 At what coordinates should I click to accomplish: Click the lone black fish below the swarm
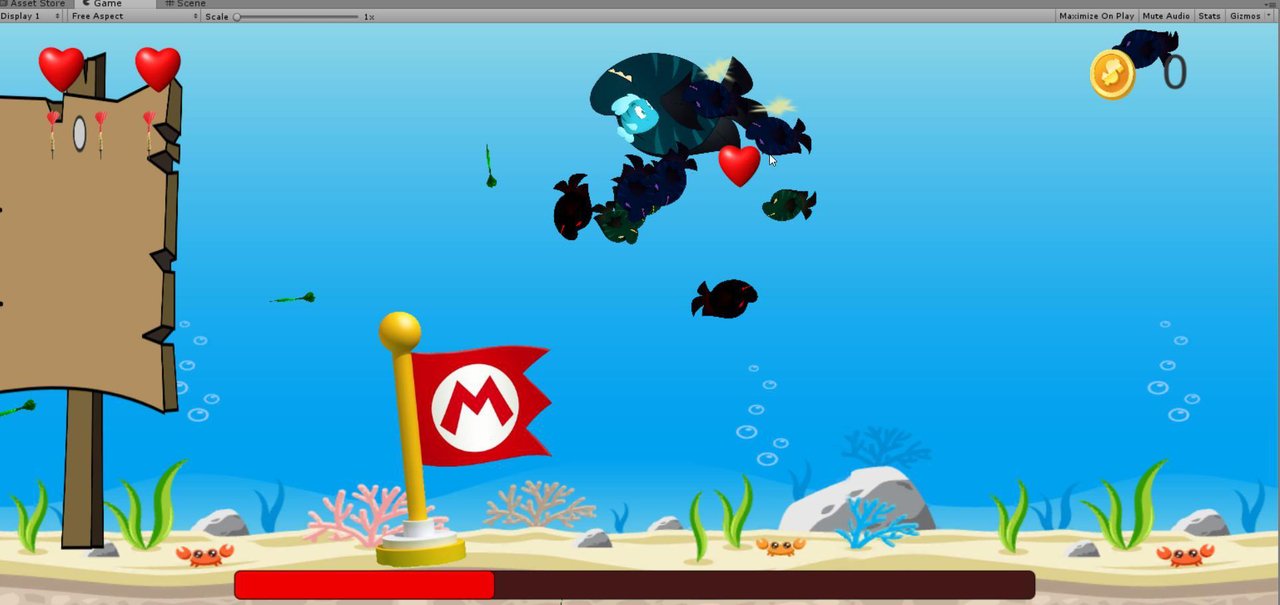(x=724, y=299)
